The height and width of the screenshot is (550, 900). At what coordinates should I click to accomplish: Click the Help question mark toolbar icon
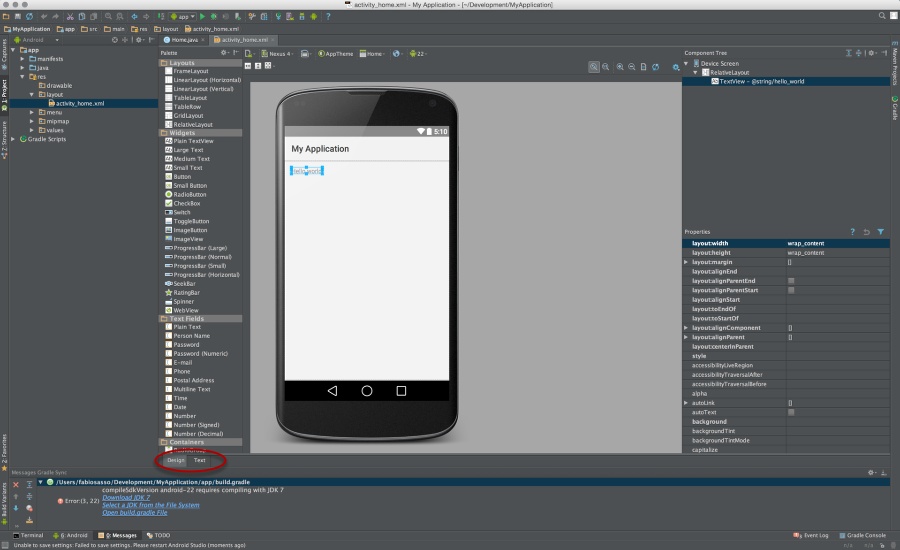(x=328, y=17)
